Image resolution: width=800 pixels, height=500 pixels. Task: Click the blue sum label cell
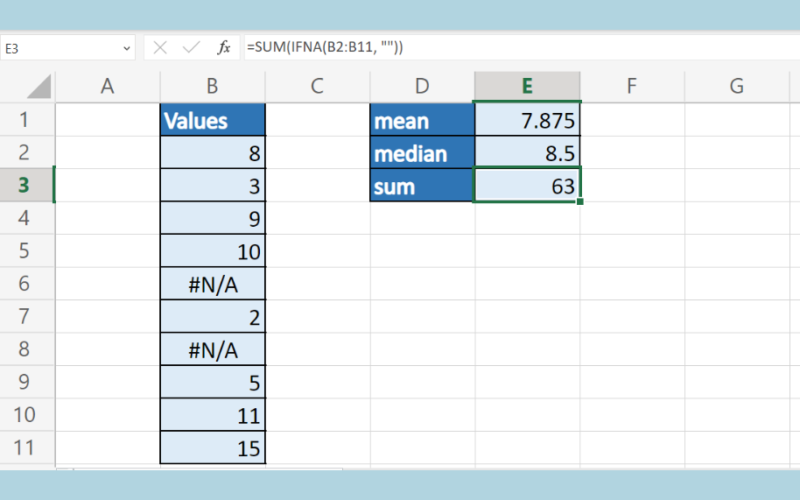[422, 186]
